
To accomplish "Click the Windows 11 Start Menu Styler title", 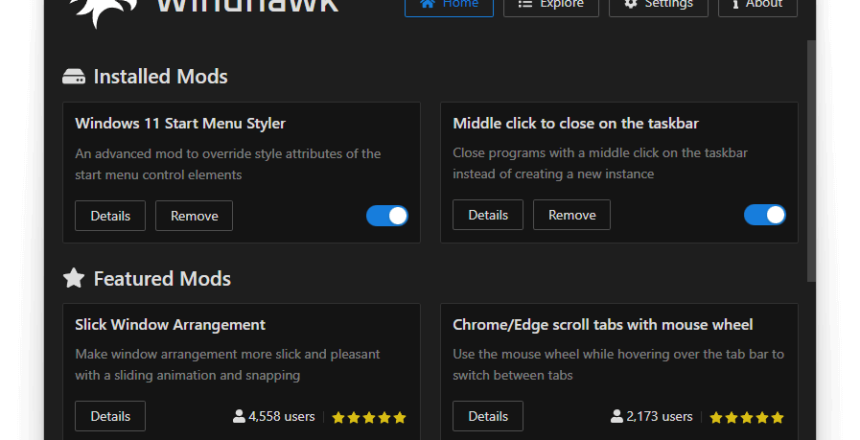I will [180, 123].
